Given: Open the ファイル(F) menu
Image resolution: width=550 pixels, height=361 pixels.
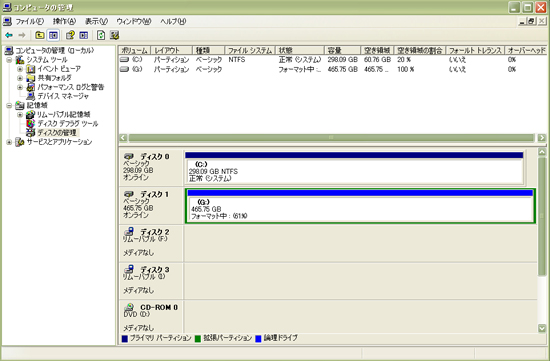Looking at the screenshot, I should point(29,21).
